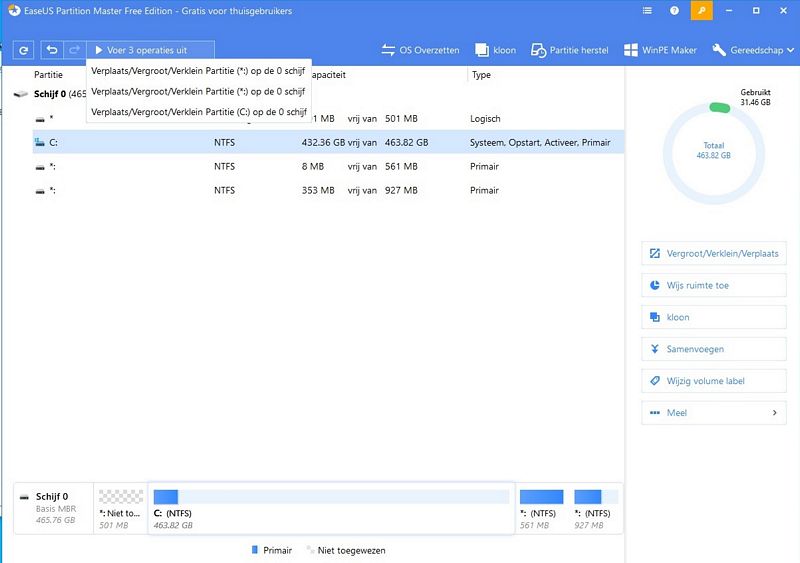
Task: Click the refresh icon in toolbar
Action: click(23, 50)
